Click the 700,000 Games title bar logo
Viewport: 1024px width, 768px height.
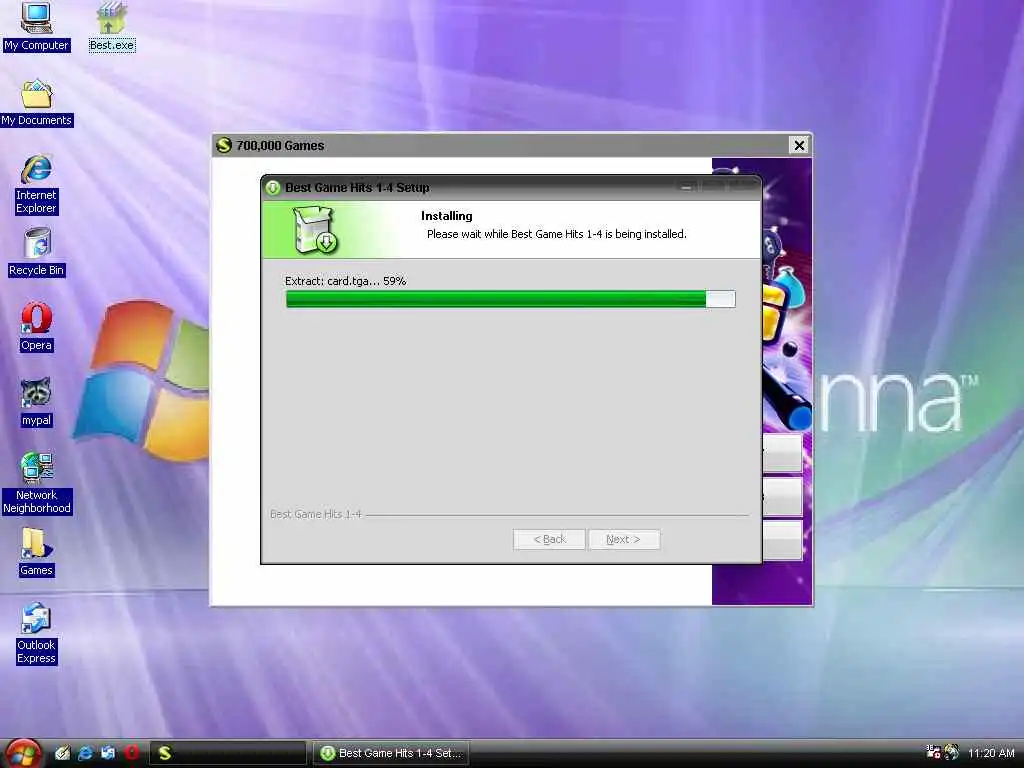point(224,145)
